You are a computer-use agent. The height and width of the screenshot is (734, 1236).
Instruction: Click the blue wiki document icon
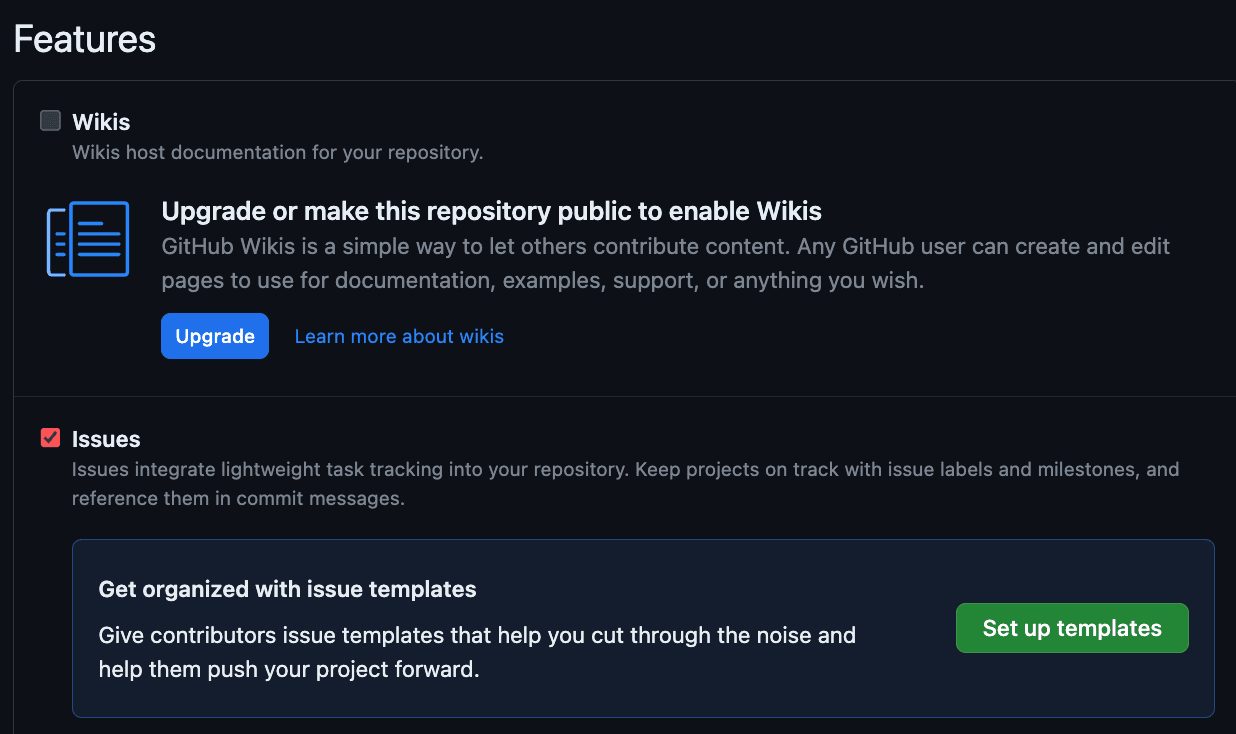coord(88,239)
